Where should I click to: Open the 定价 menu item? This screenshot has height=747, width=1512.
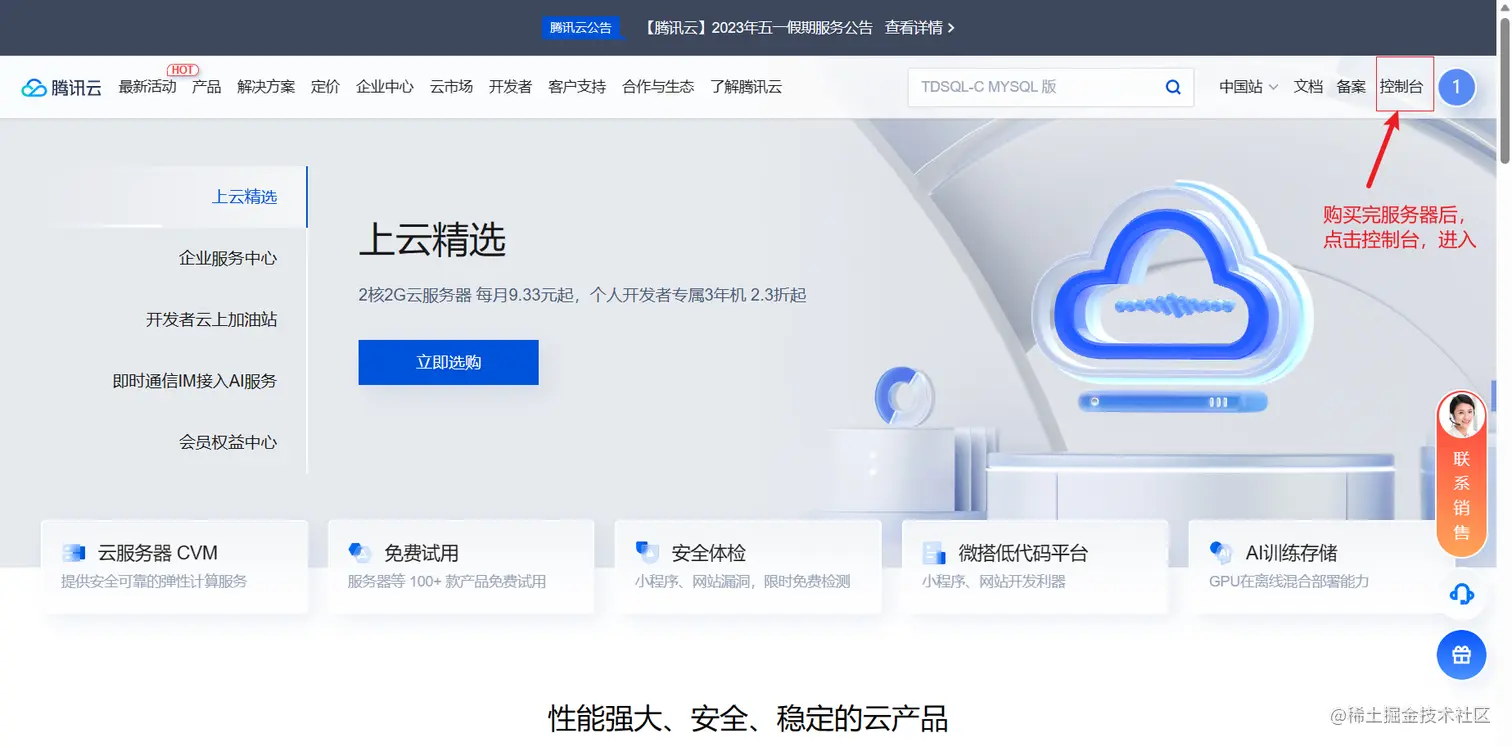point(325,87)
